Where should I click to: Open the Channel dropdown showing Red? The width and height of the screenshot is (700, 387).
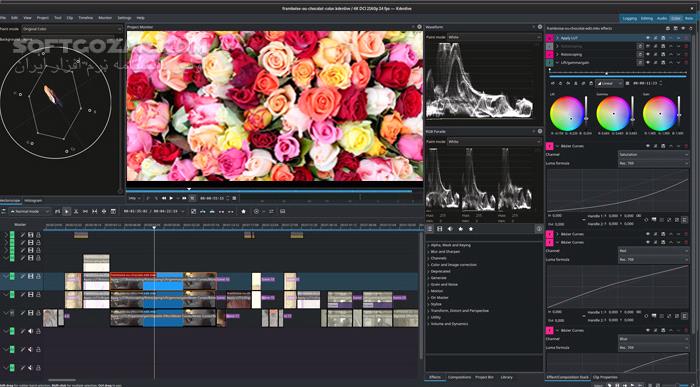(x=653, y=251)
